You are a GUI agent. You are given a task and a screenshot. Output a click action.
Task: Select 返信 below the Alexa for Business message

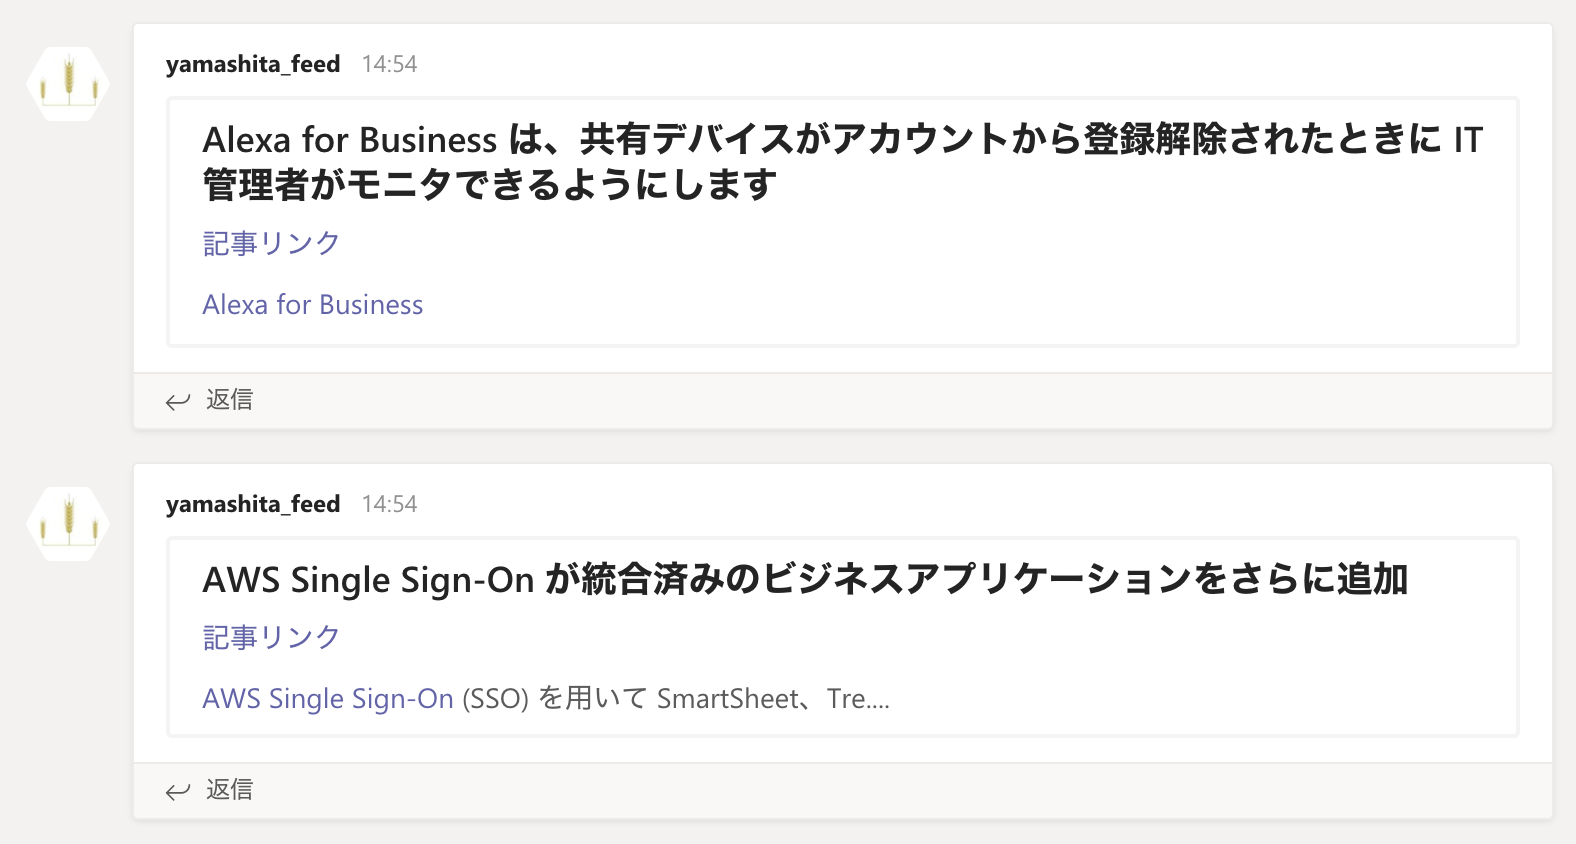click(229, 400)
